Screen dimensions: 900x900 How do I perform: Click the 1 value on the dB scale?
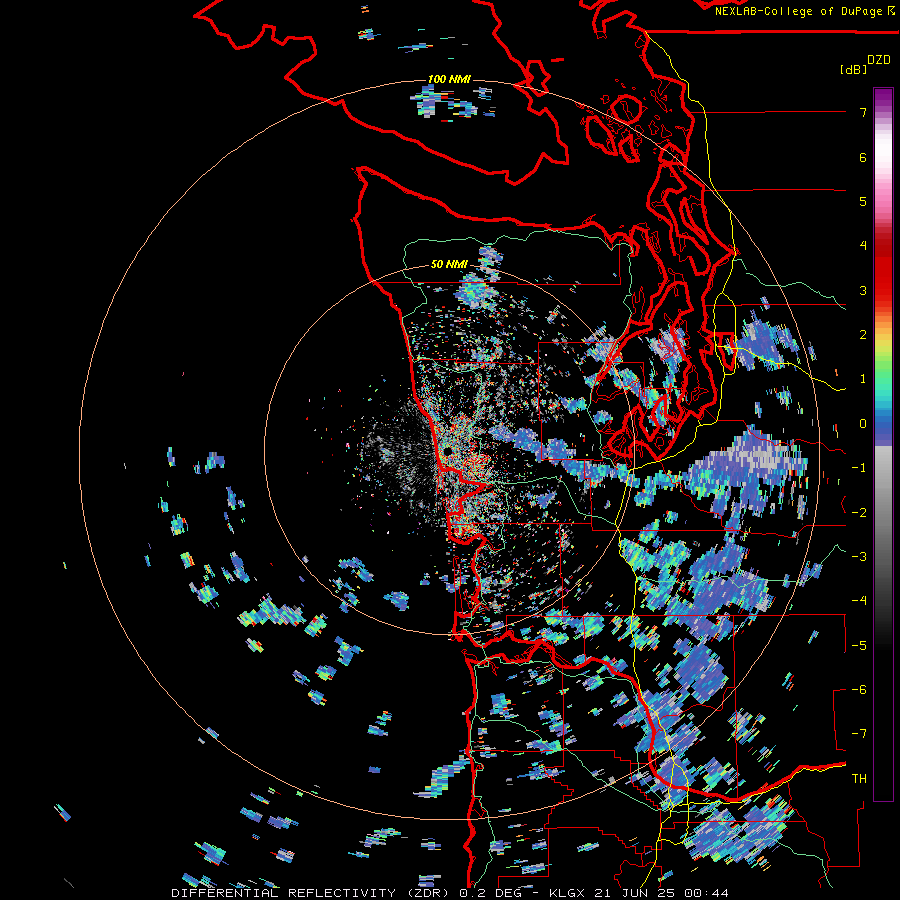(863, 379)
